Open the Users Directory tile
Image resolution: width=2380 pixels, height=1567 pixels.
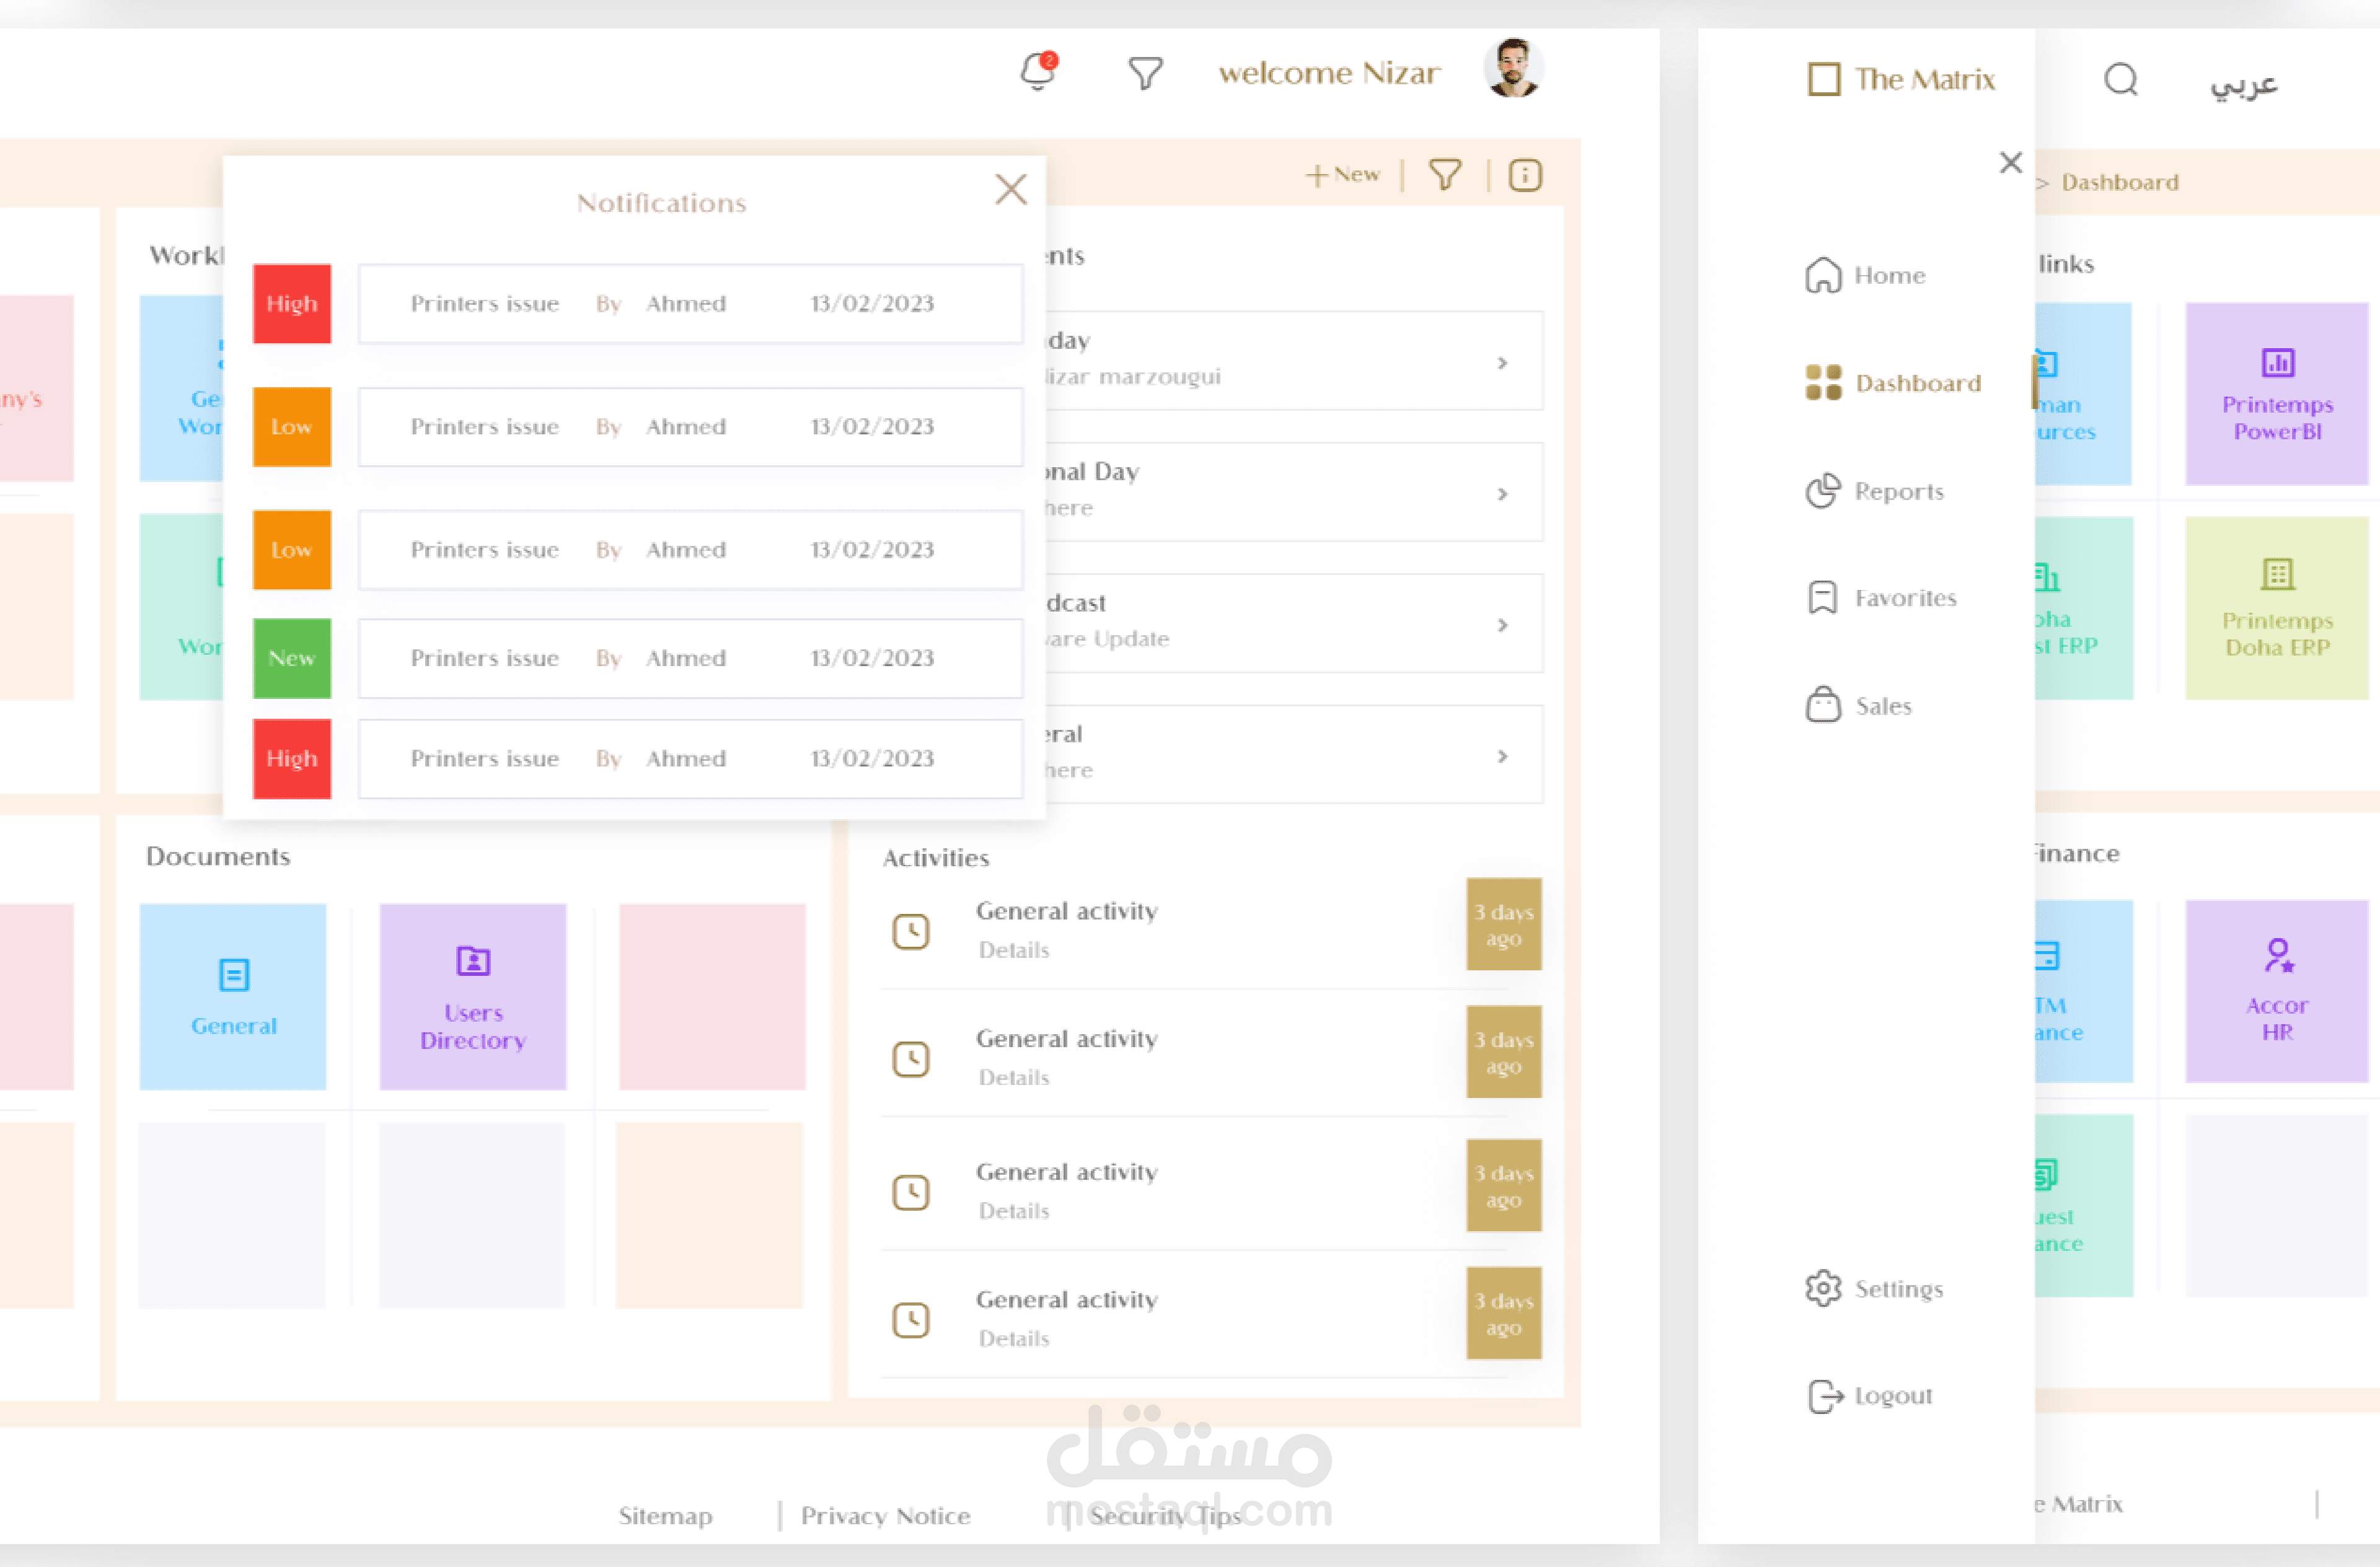click(473, 997)
